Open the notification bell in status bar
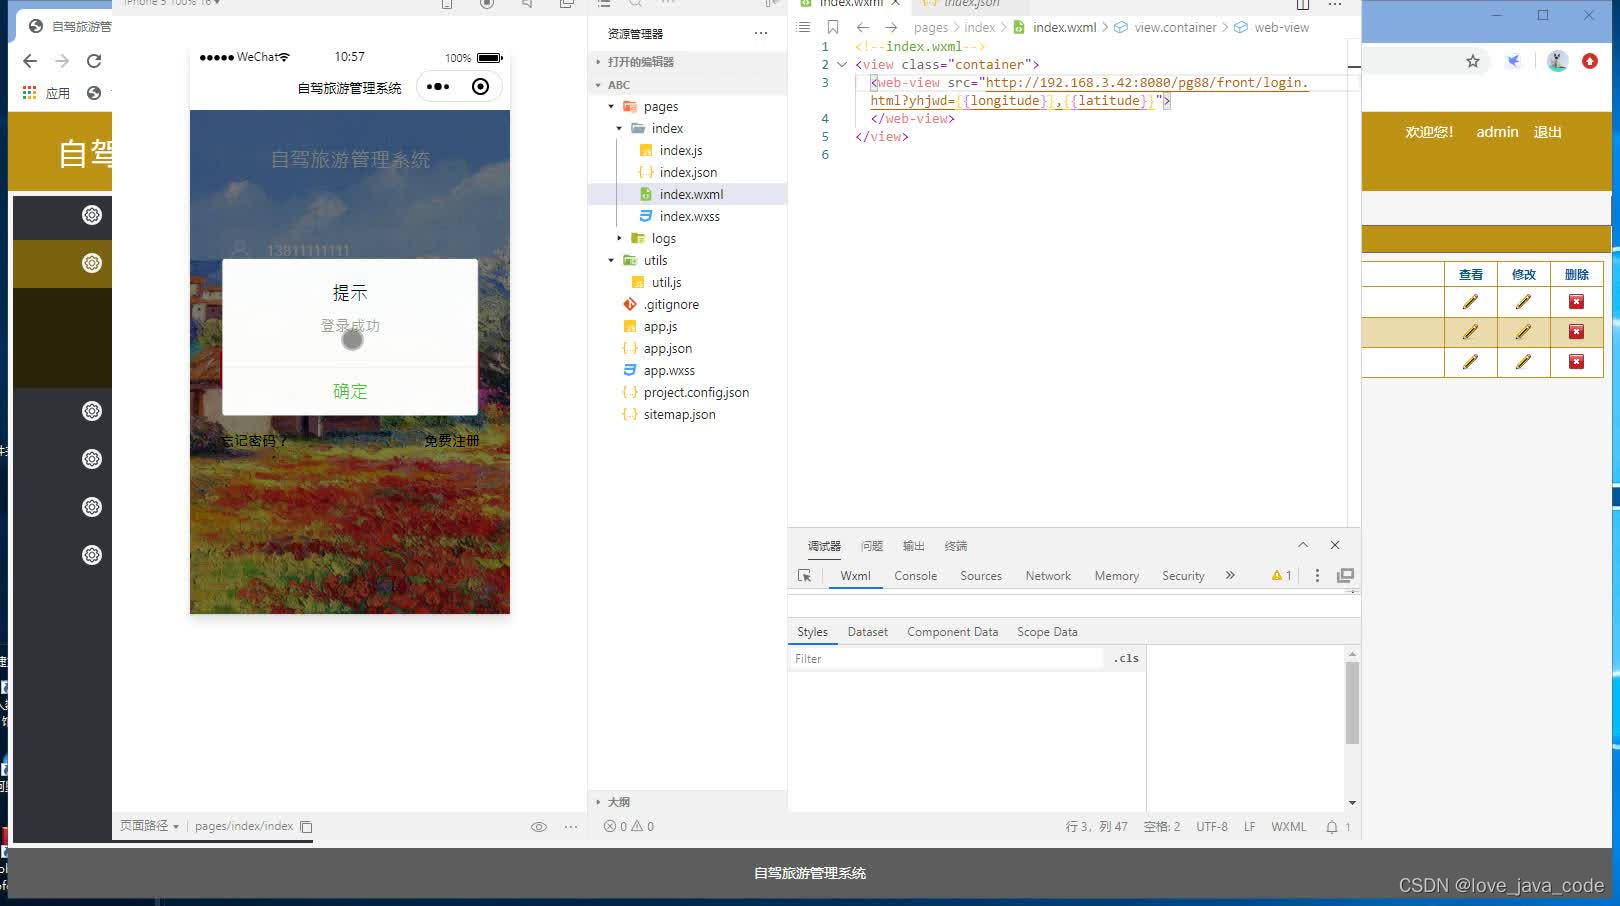The image size is (1620, 906). tap(1332, 827)
